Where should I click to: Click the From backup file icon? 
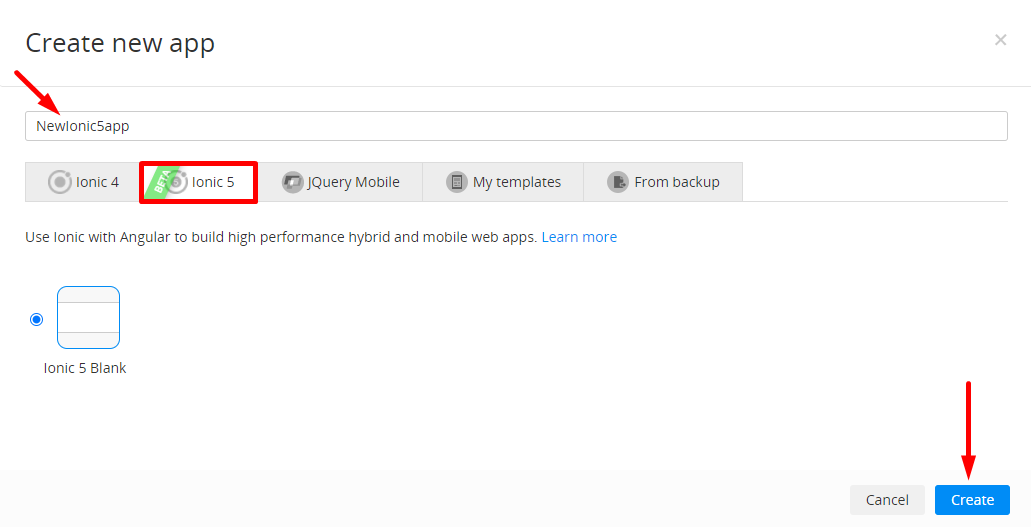pos(617,182)
